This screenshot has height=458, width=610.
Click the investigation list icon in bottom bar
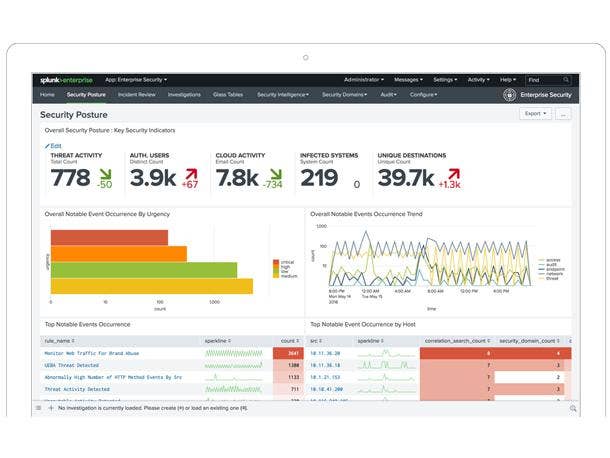(x=38, y=408)
